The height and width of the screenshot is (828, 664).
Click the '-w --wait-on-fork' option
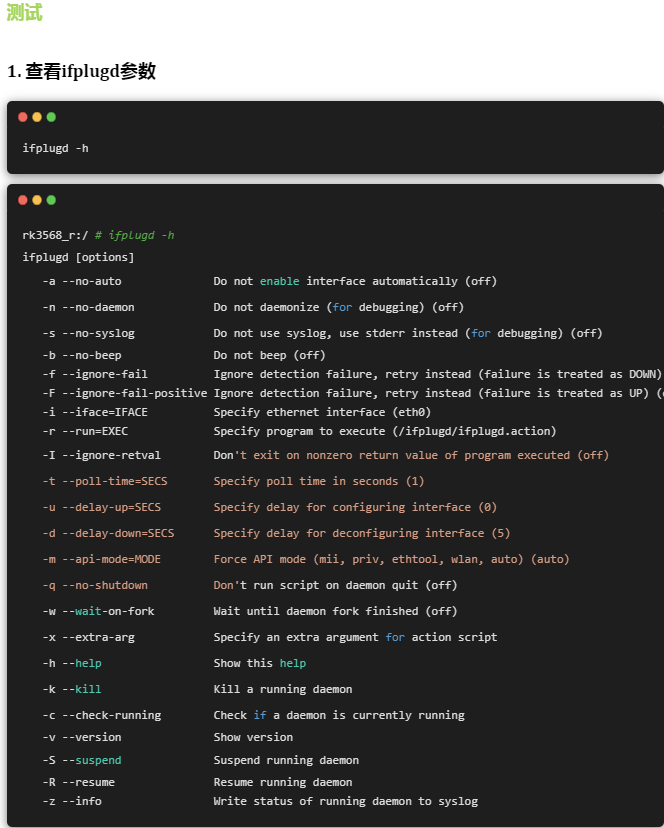[x=98, y=611]
